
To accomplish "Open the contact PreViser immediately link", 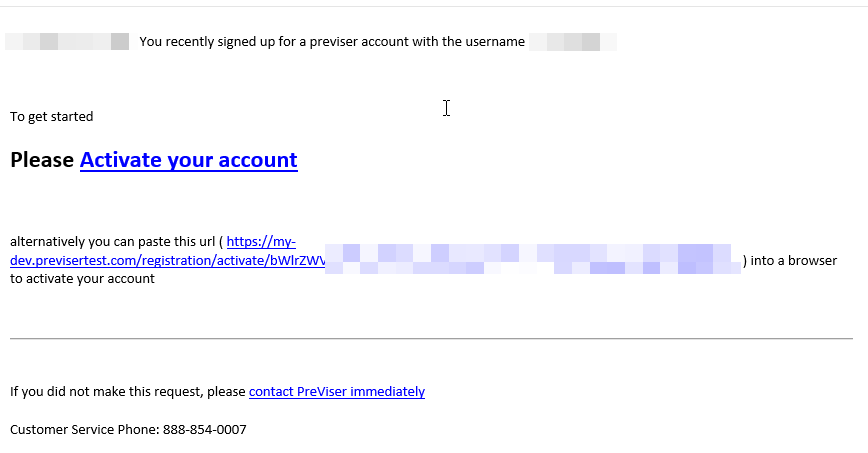I will pos(337,392).
